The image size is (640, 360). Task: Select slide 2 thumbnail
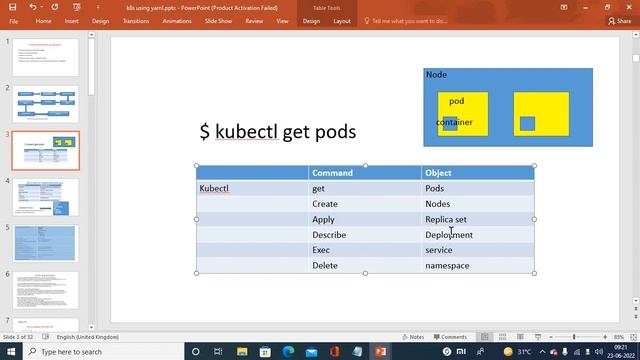click(45, 104)
